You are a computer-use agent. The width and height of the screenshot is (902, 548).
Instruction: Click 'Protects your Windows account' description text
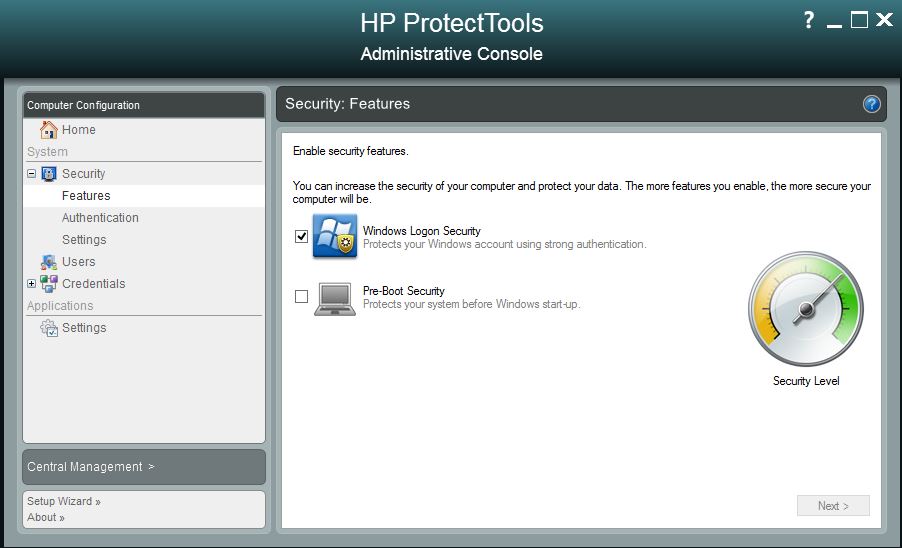coord(504,244)
